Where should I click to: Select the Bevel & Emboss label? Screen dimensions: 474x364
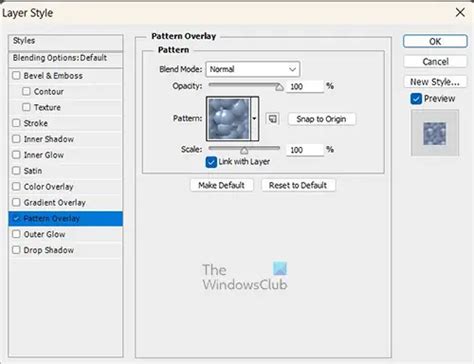coord(53,76)
